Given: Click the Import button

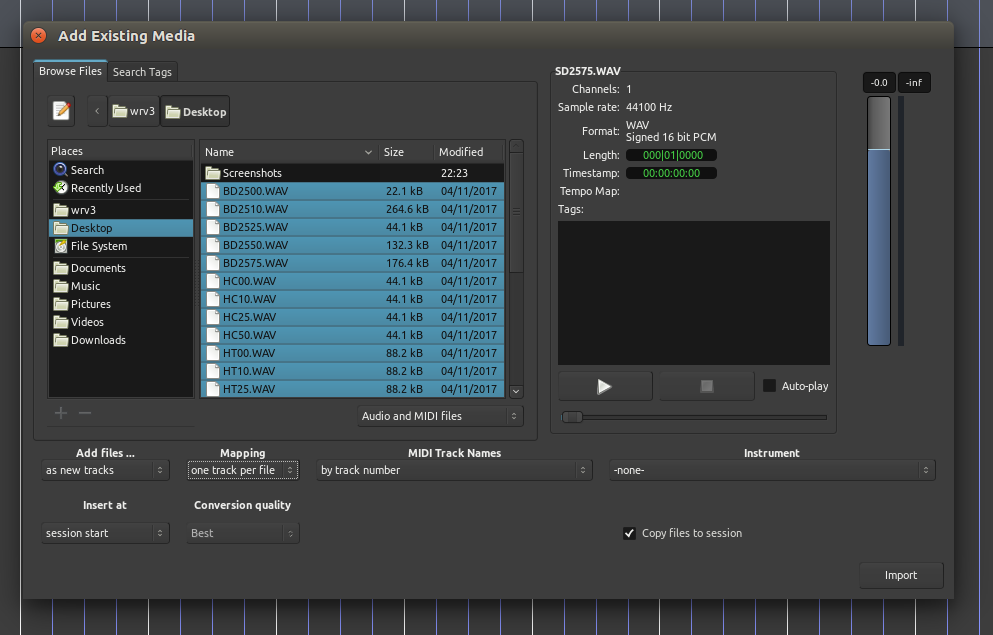Looking at the screenshot, I should coord(900,575).
